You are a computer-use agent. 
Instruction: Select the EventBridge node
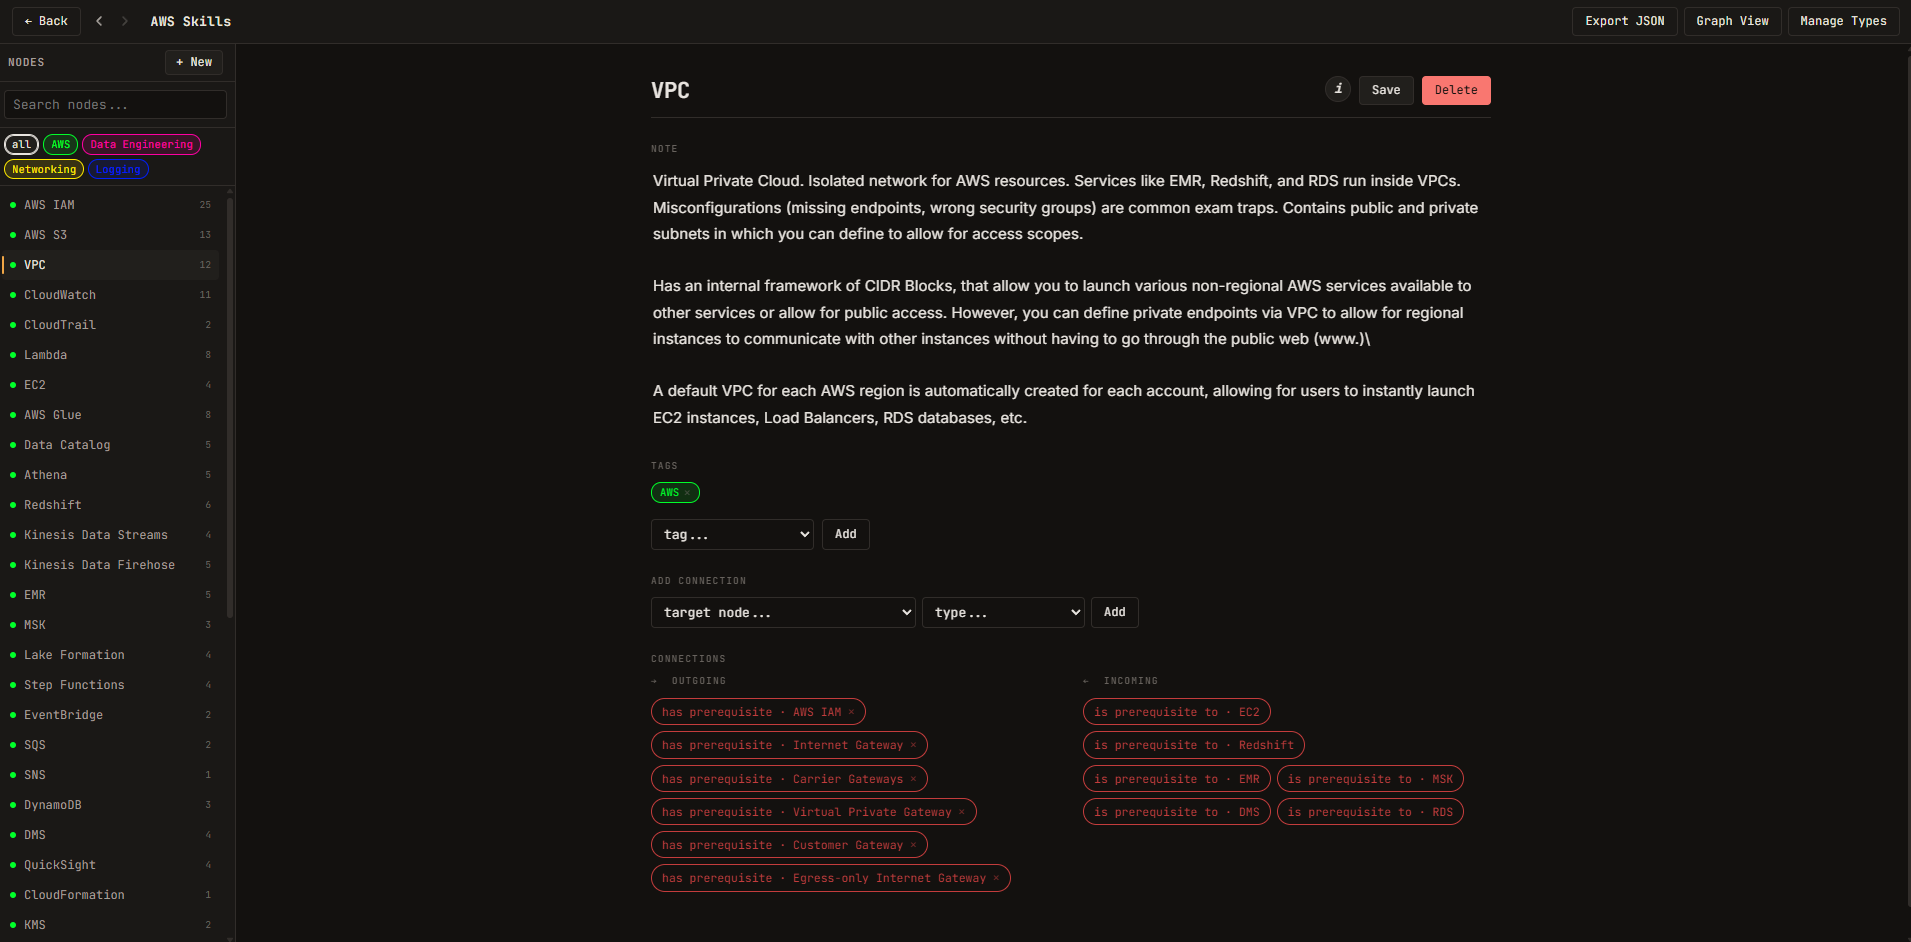110,715
